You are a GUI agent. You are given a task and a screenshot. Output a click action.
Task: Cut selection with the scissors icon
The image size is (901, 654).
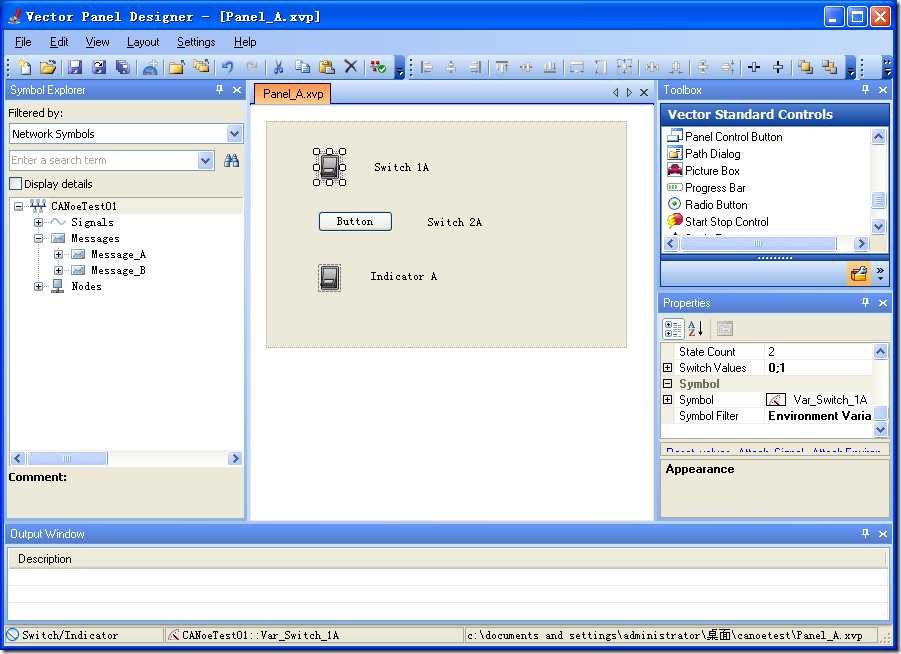[x=278, y=67]
